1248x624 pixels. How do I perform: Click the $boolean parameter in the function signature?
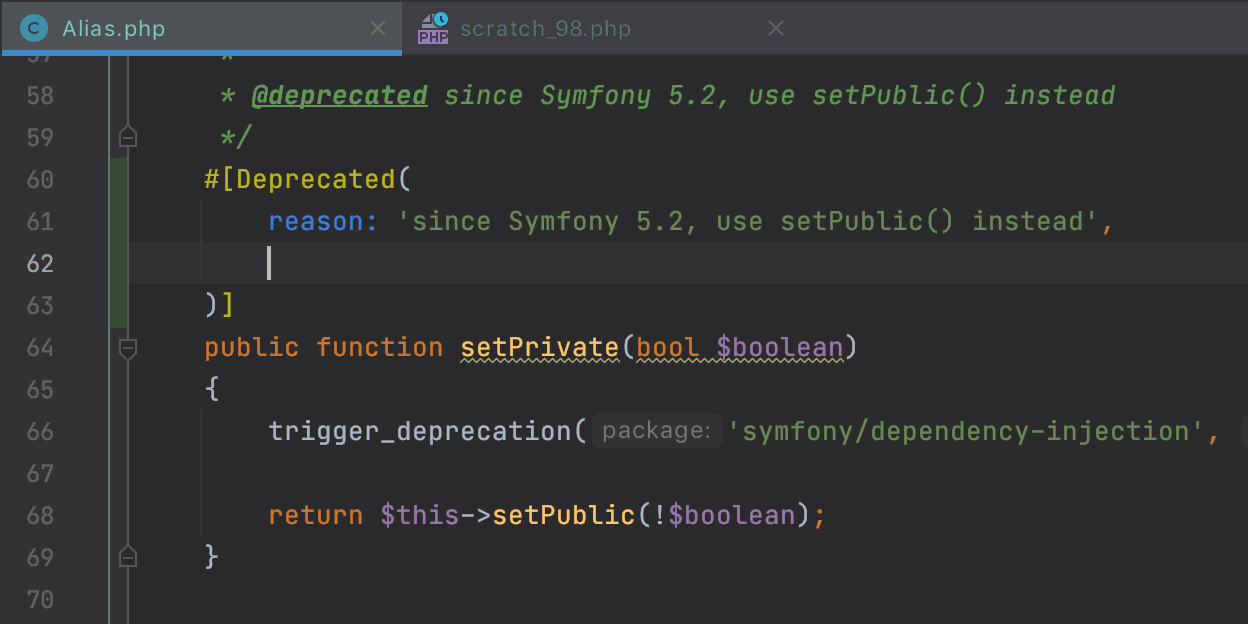click(783, 347)
